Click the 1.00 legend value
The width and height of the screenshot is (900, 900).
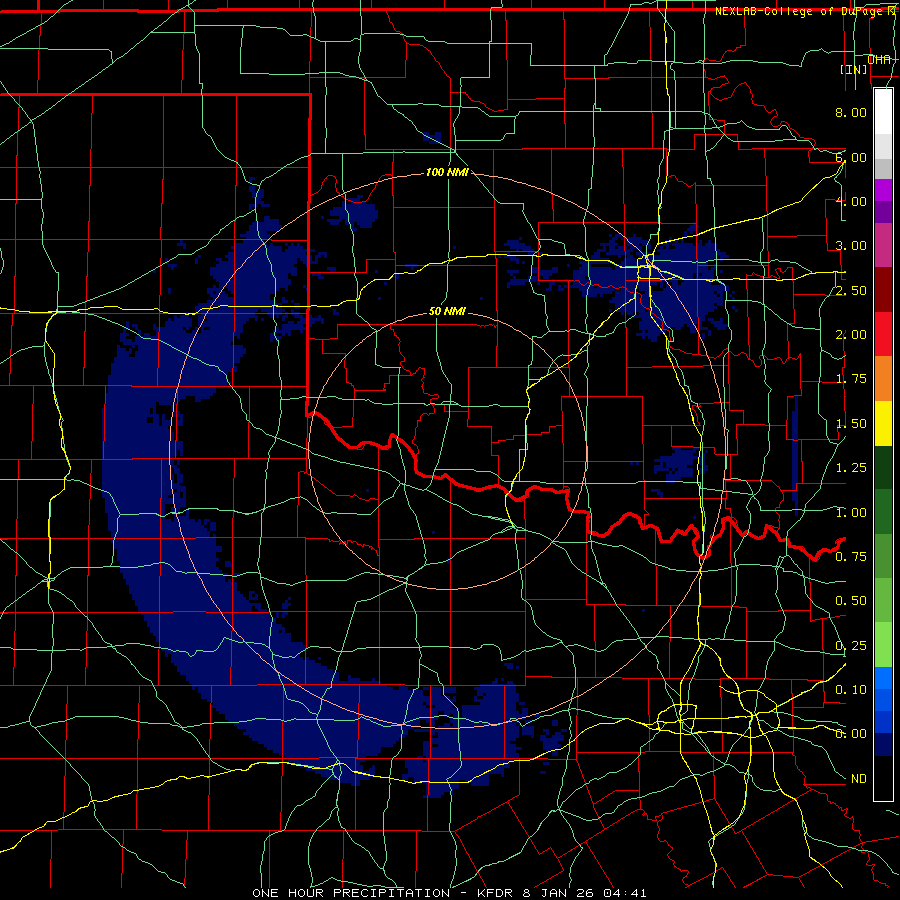[x=851, y=513]
